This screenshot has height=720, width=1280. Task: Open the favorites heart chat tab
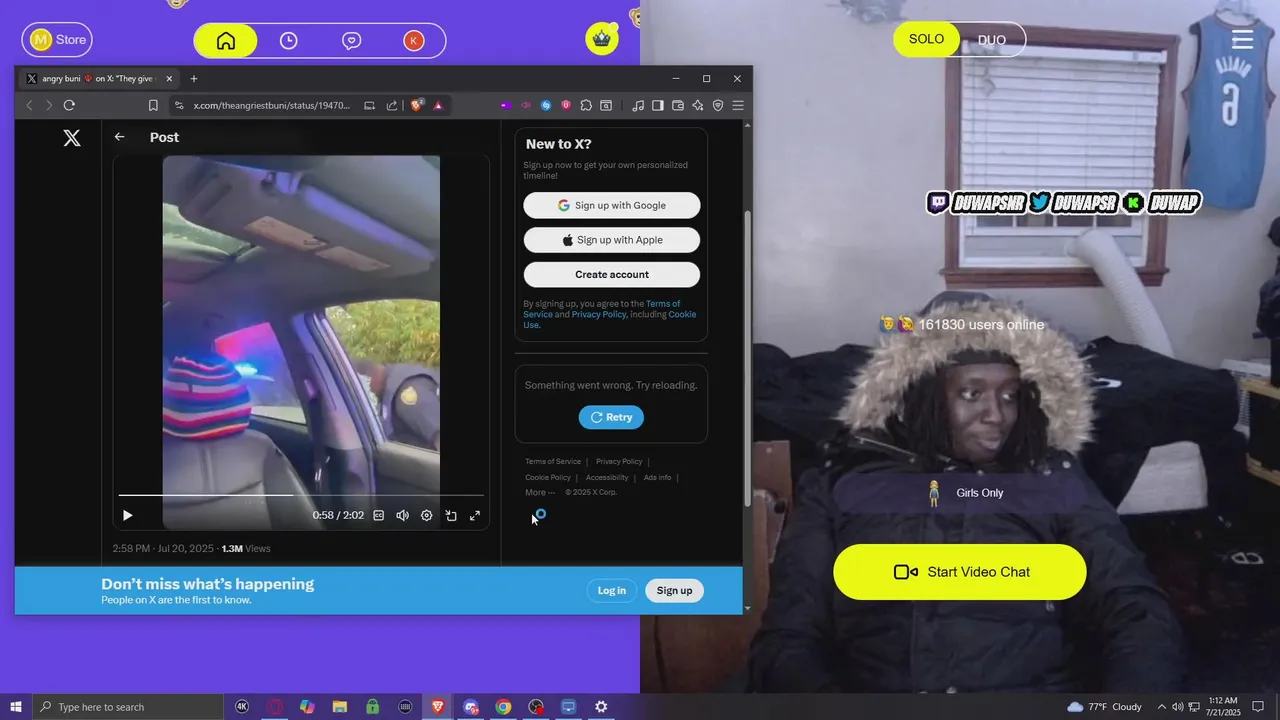pos(351,40)
